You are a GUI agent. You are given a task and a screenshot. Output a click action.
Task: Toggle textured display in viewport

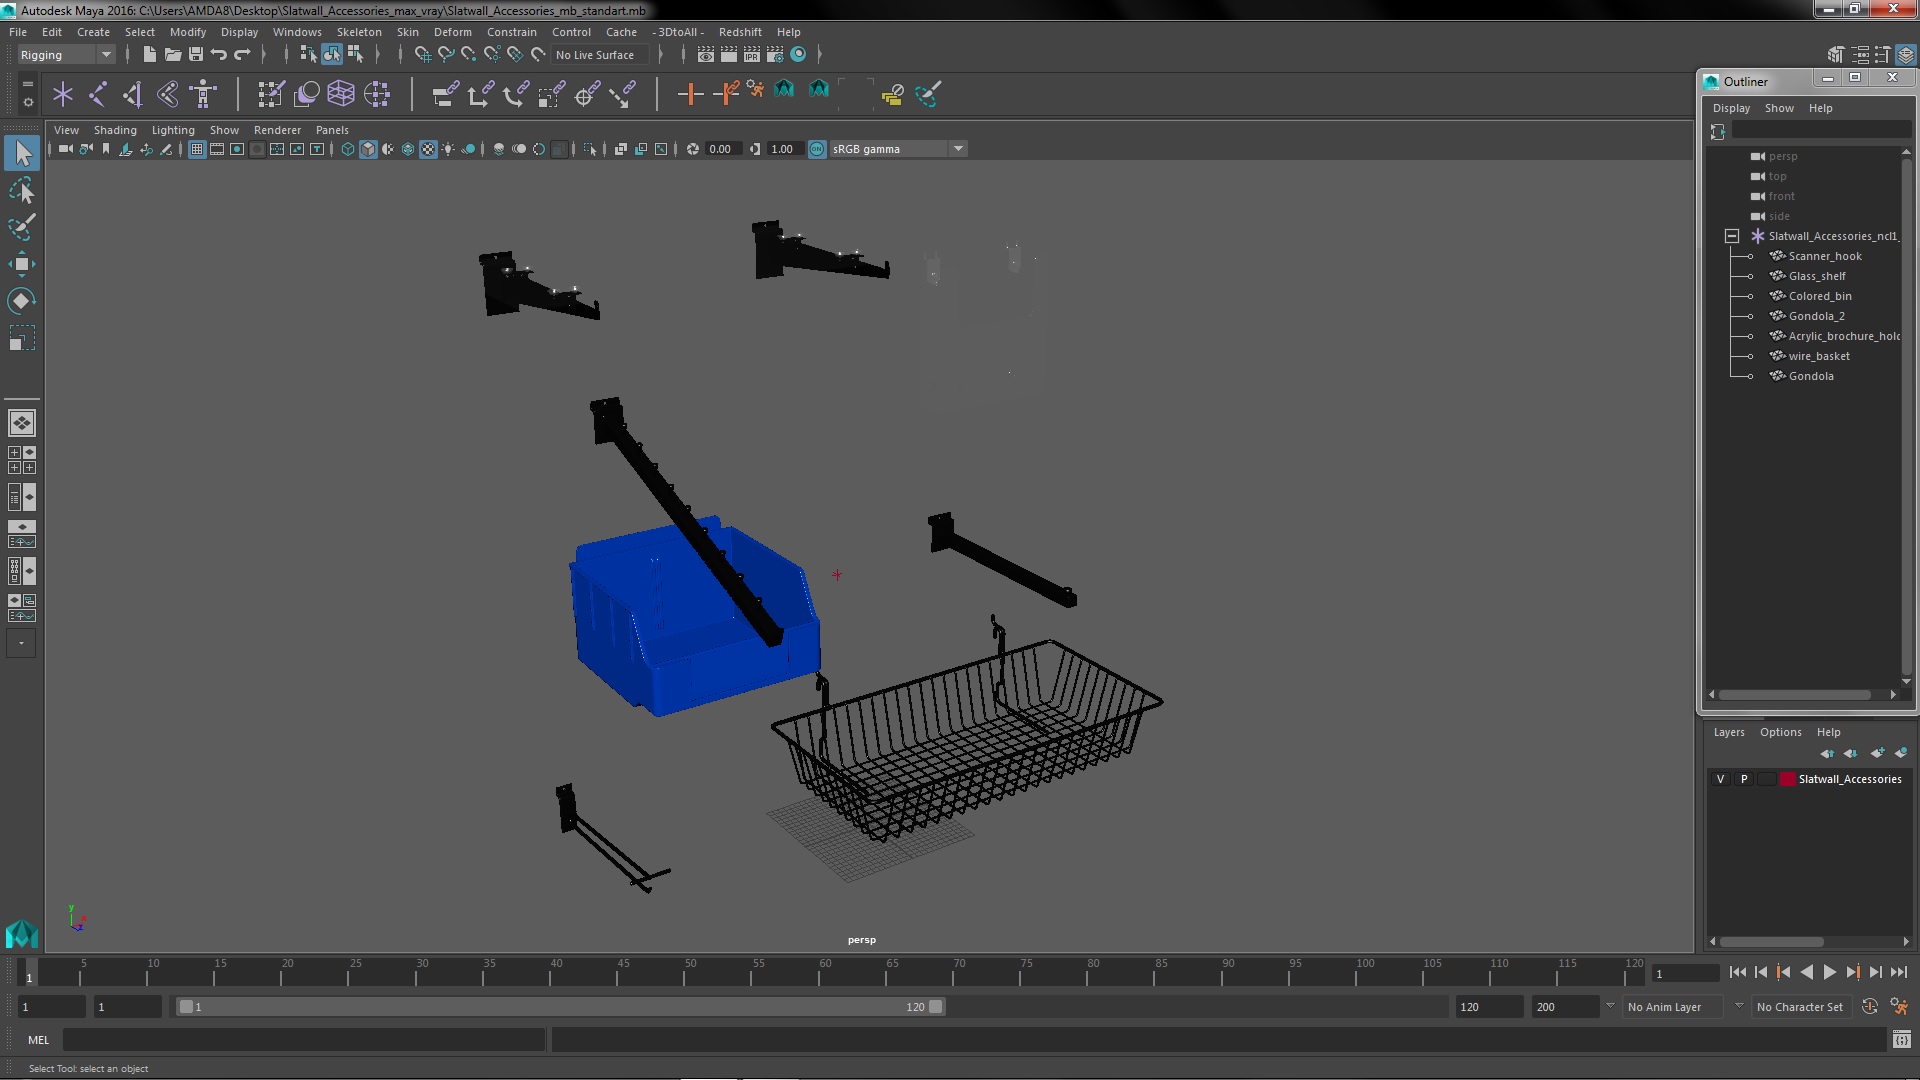point(428,149)
